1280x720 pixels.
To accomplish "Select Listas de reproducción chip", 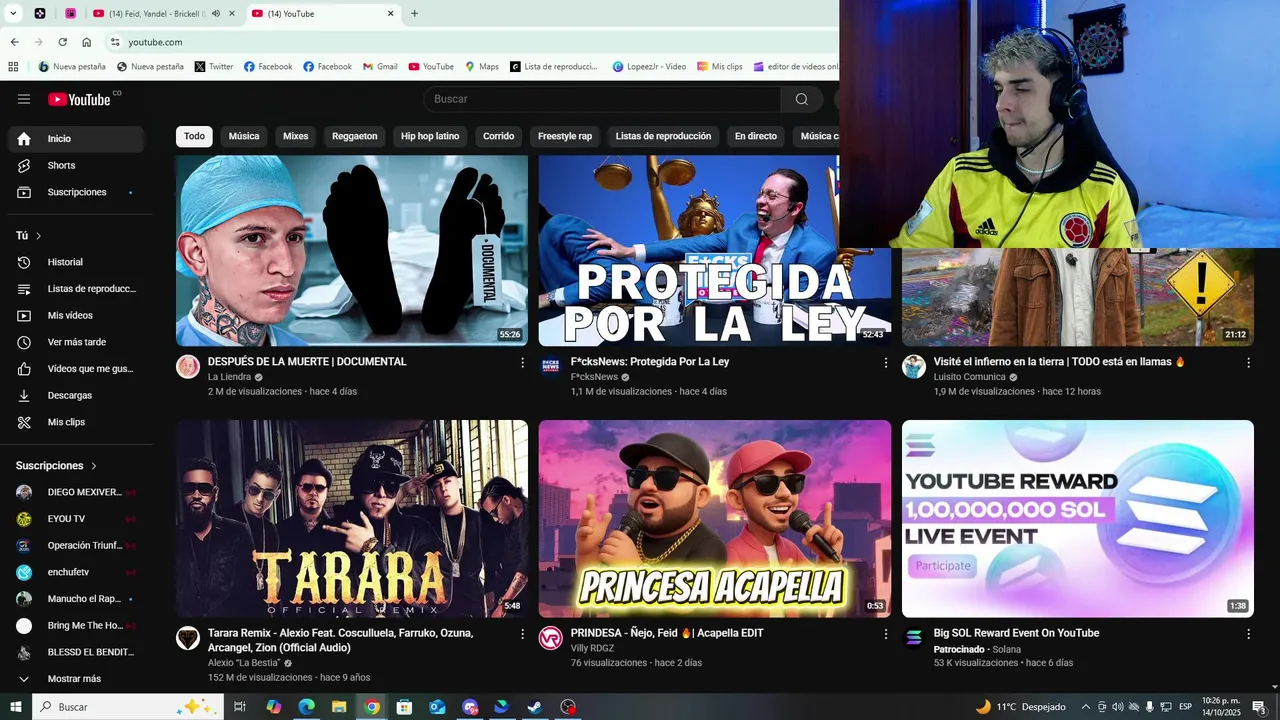I will tap(663, 136).
